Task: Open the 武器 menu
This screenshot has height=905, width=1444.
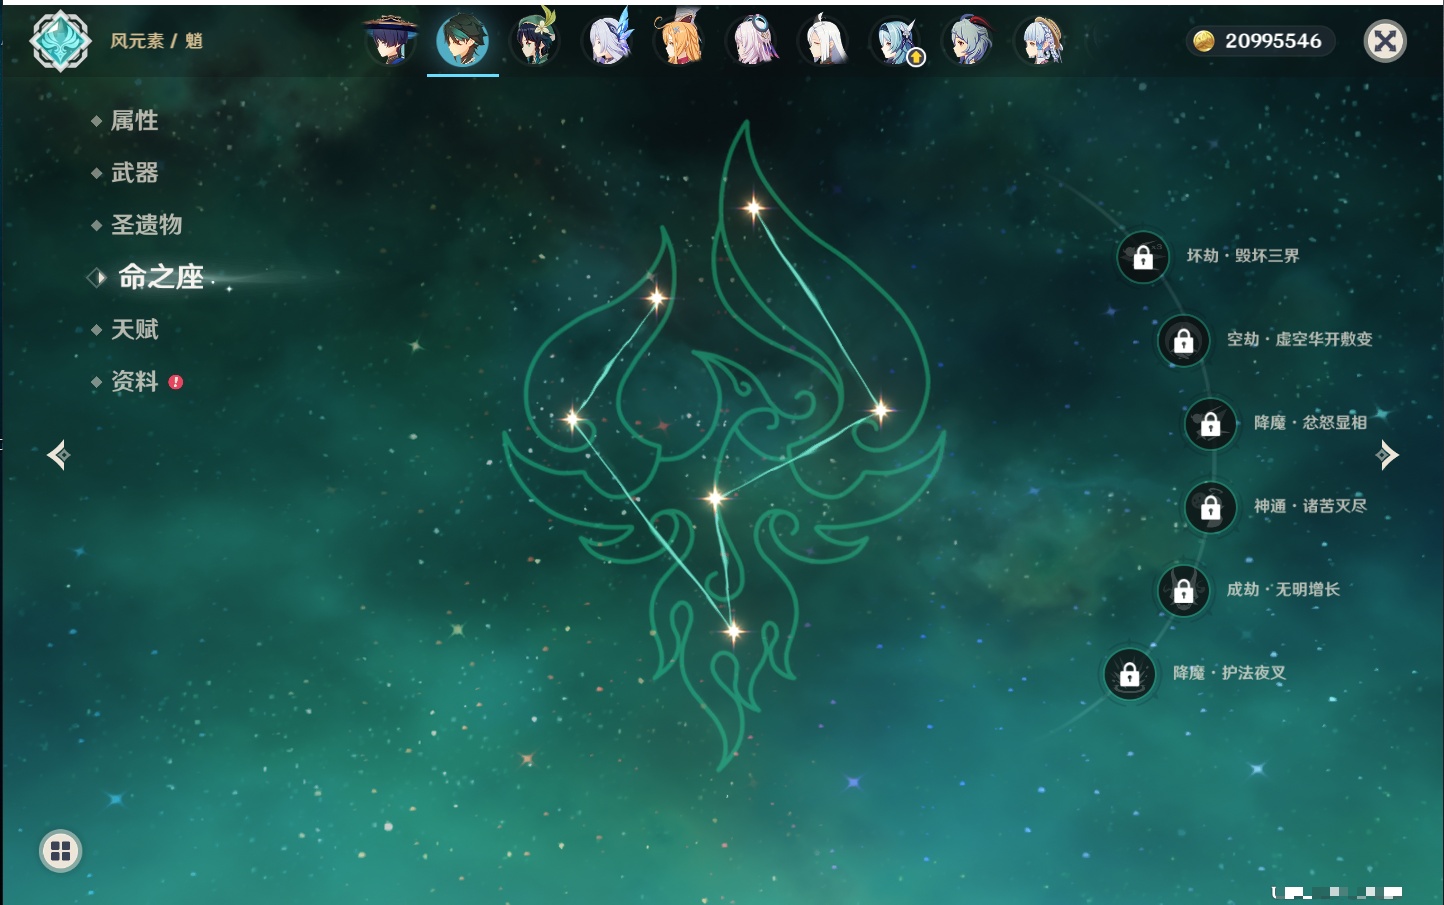Action: pos(134,173)
